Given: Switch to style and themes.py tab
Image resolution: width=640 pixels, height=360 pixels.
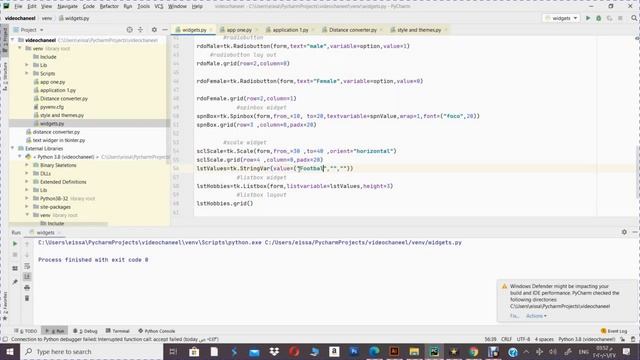Looking at the screenshot, I should (x=419, y=30).
